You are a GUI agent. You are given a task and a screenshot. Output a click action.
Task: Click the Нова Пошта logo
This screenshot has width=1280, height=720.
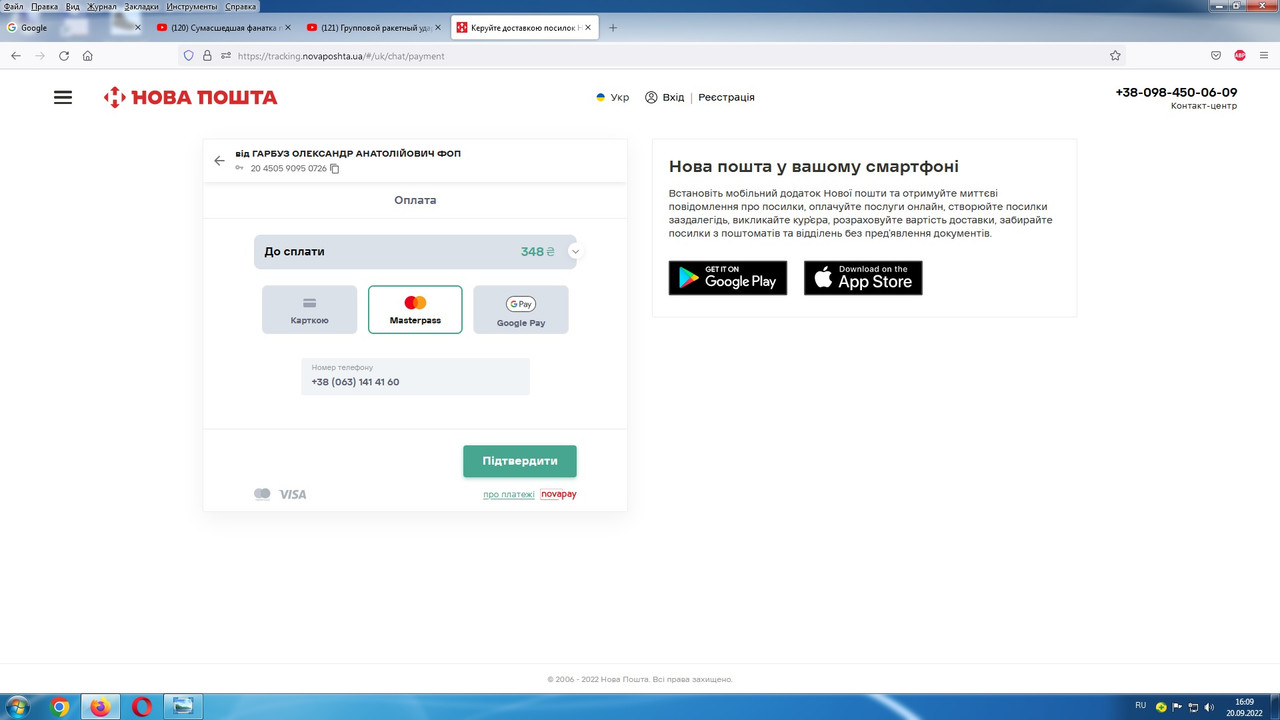(x=190, y=97)
